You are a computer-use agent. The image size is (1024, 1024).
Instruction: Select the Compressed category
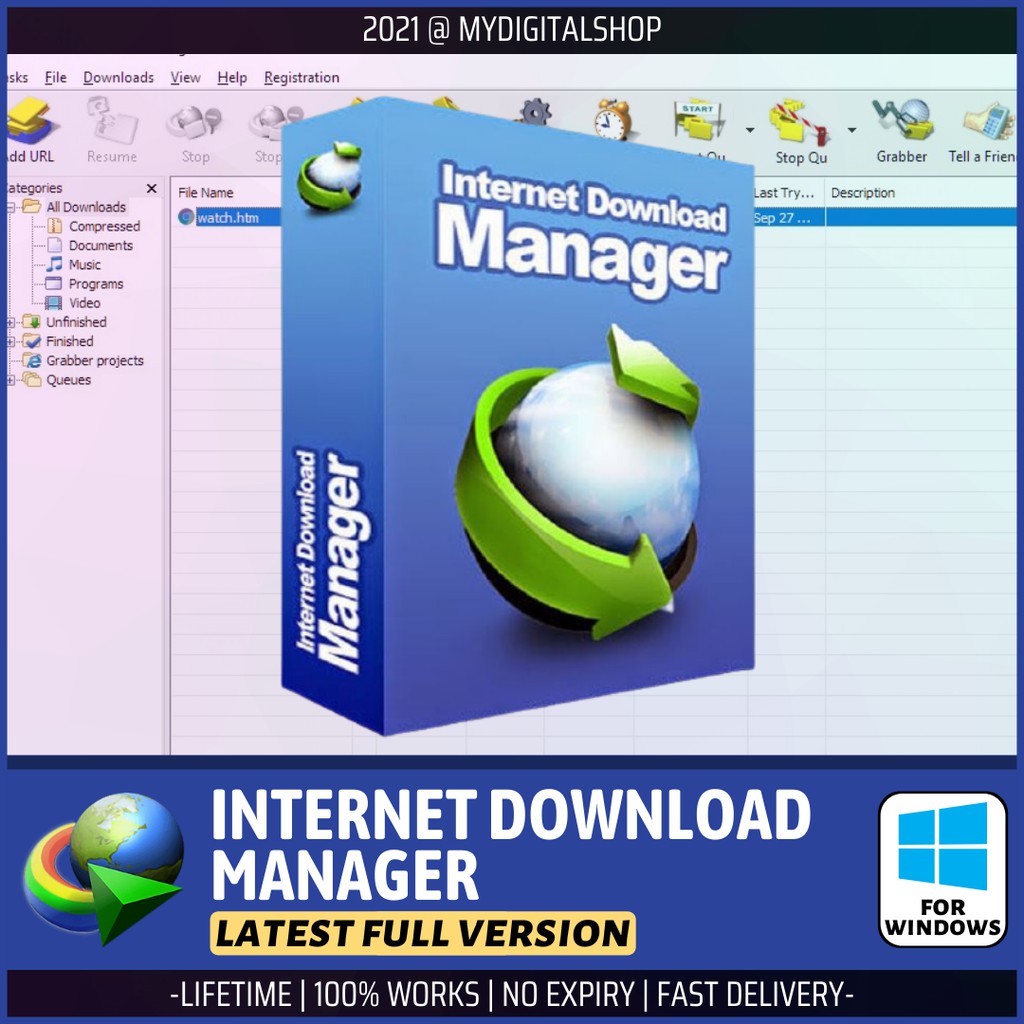103,226
